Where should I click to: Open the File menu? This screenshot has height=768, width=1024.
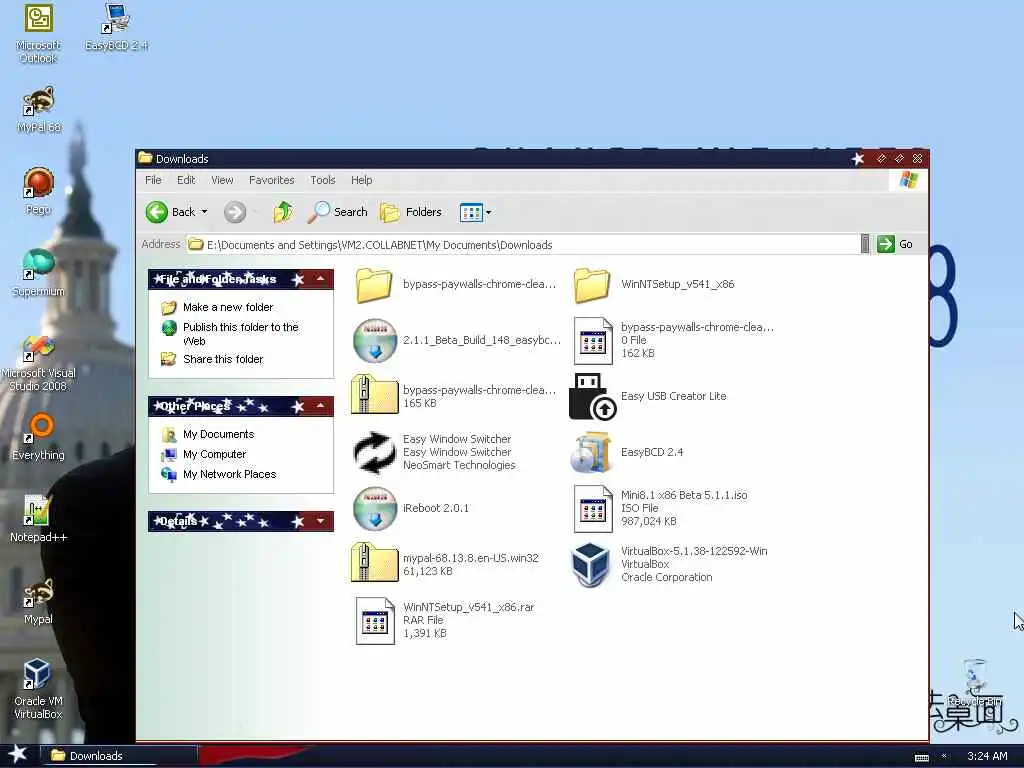(x=153, y=180)
